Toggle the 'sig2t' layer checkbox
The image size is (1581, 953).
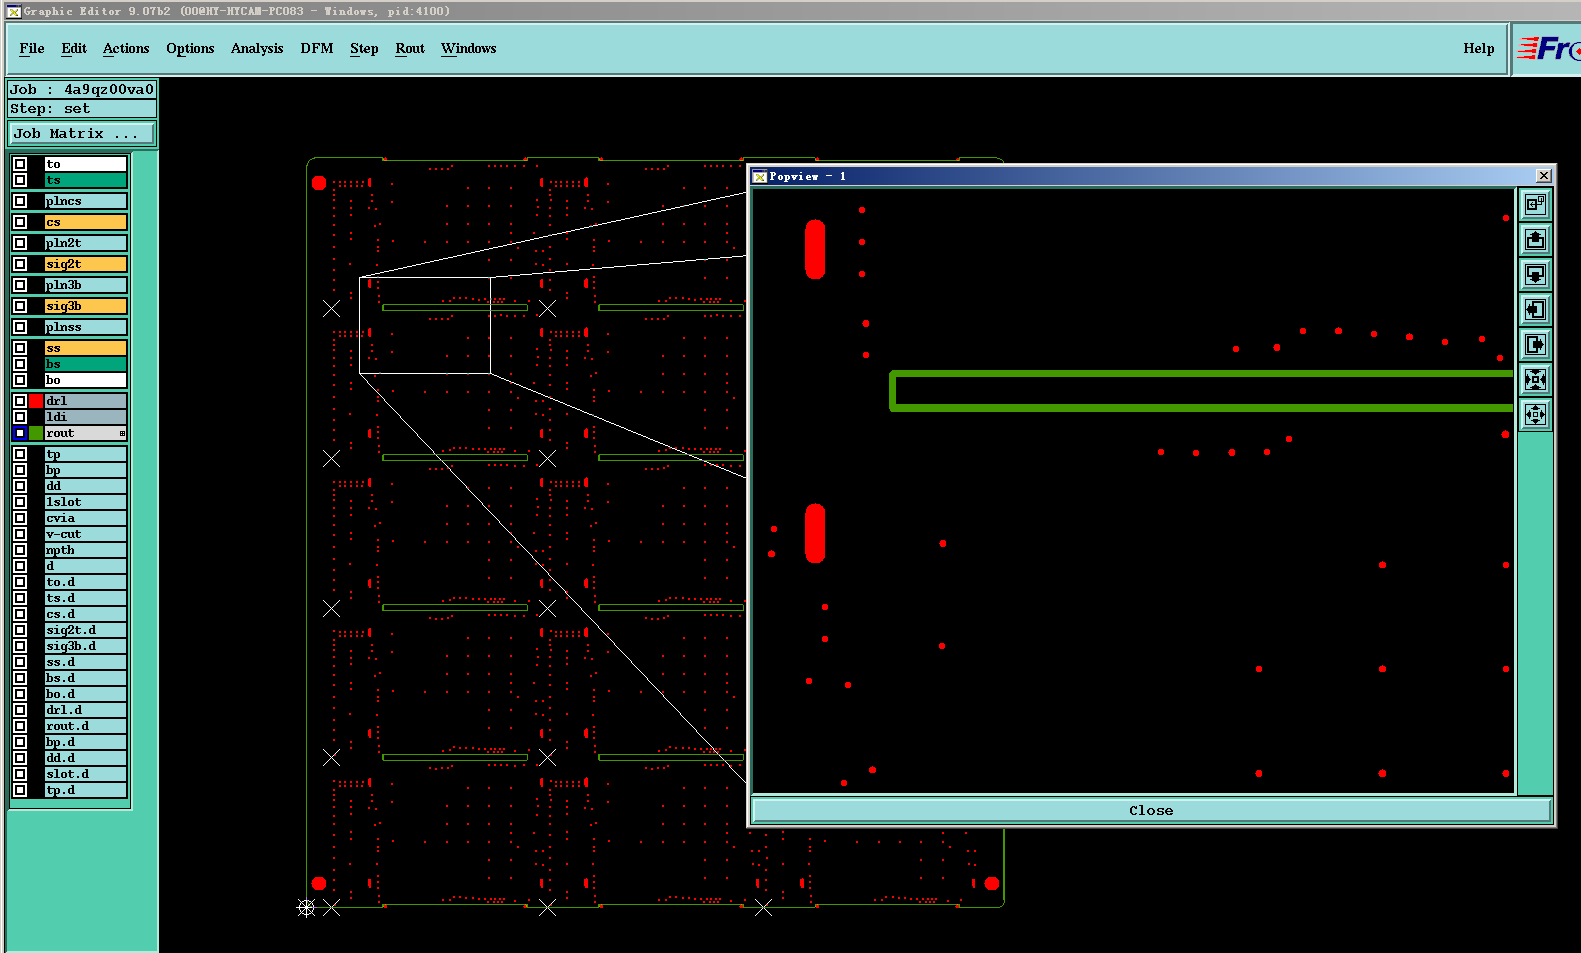20,264
